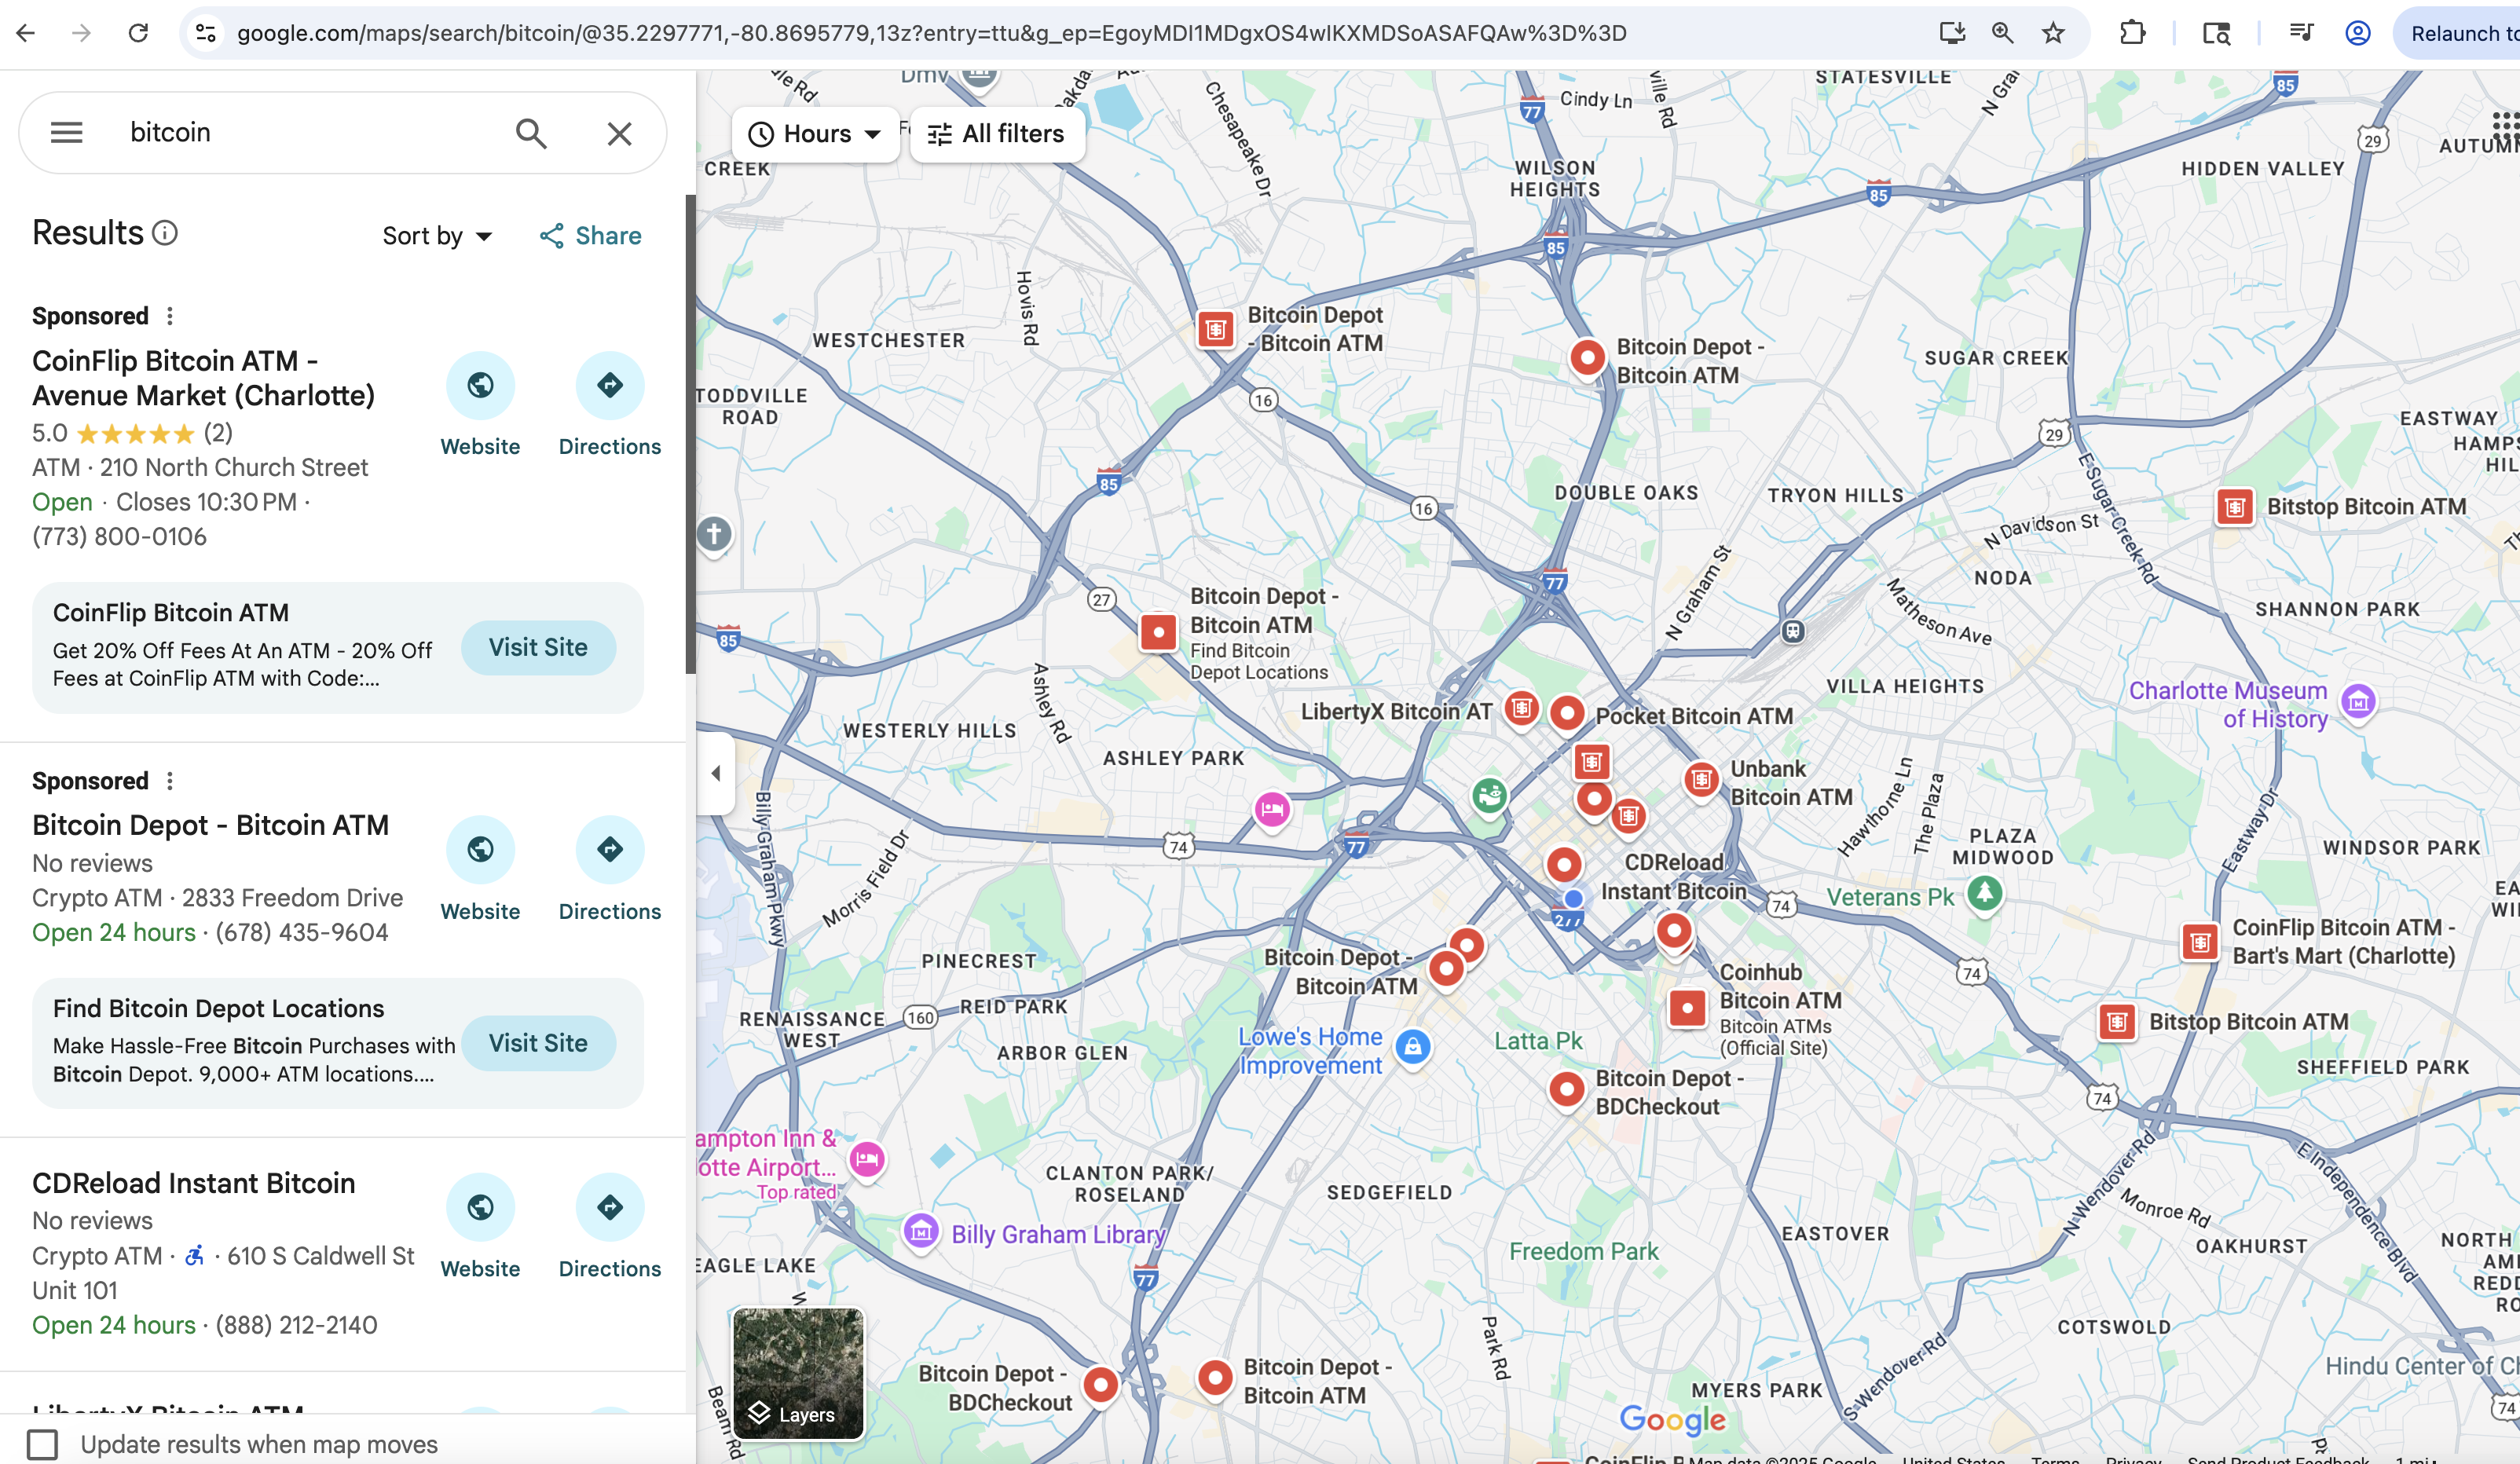Click the browser forward arrow
This screenshot has height=1464, width=2520.
[82, 33]
